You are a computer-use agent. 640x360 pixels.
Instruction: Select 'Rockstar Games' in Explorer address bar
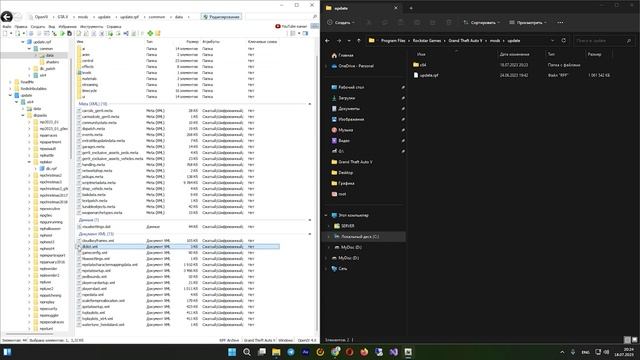(x=427, y=41)
